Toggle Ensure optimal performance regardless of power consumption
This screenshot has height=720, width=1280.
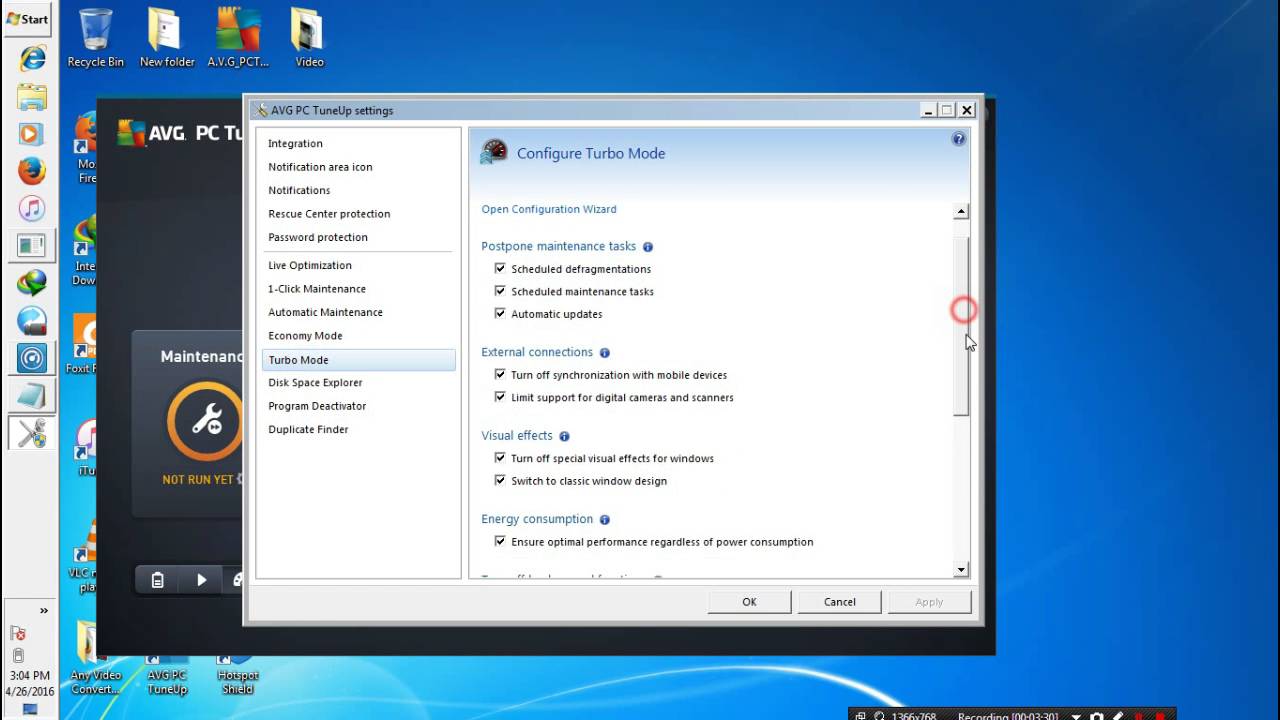[x=500, y=542]
